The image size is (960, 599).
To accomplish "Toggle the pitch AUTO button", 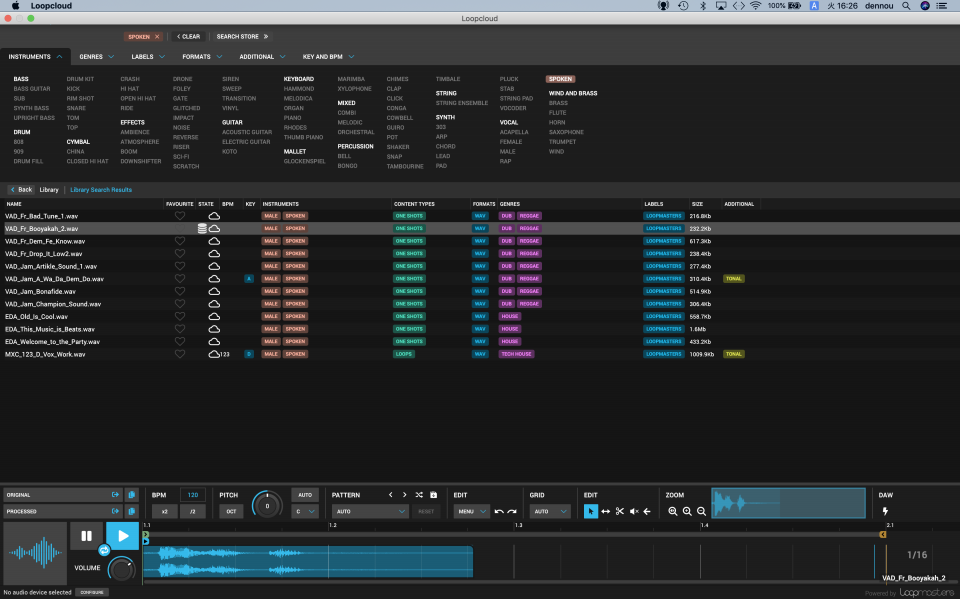I will (x=305, y=495).
